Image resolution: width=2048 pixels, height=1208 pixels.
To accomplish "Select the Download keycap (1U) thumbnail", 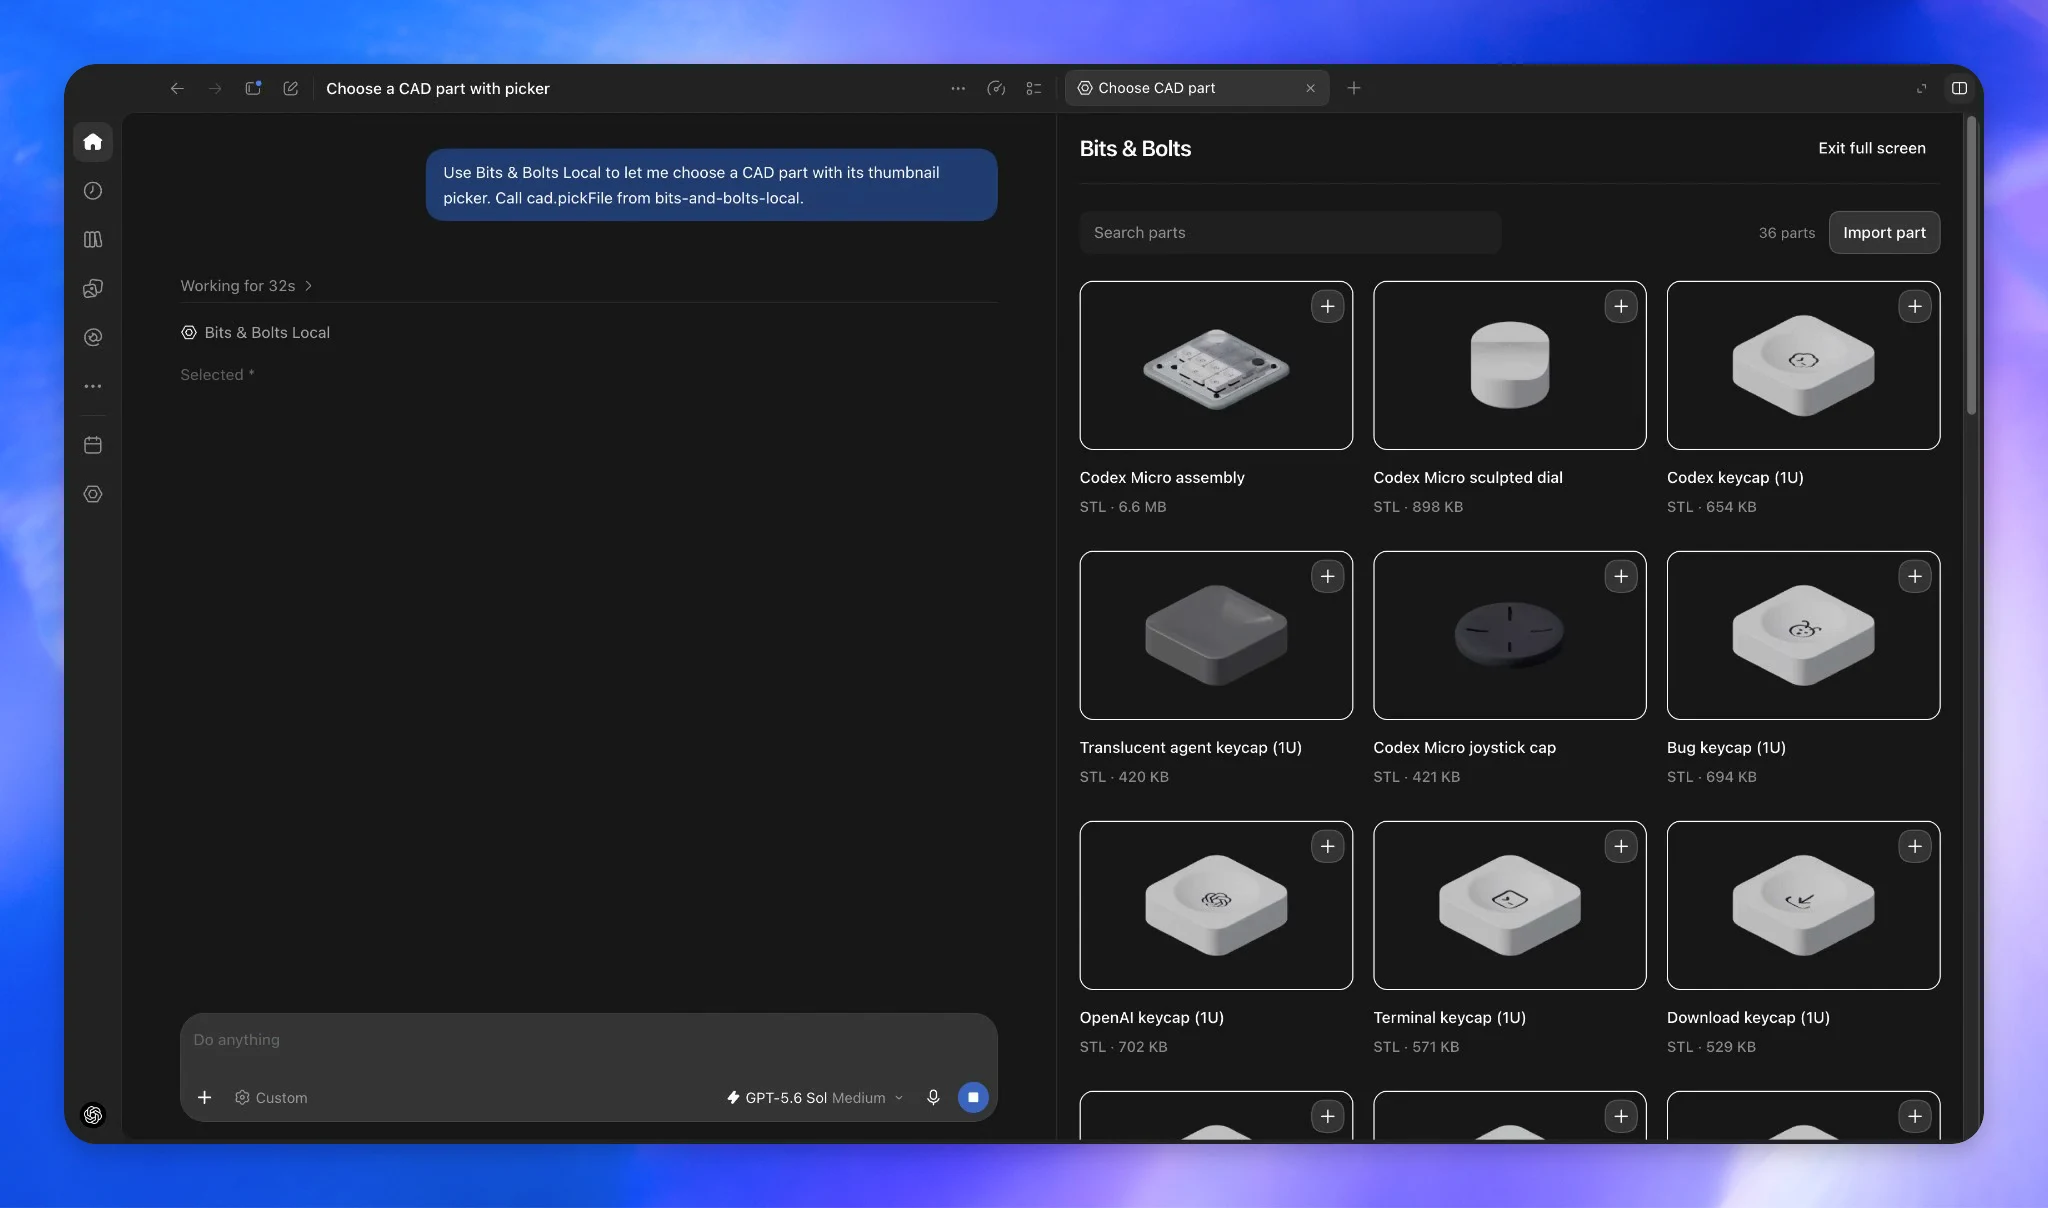I will click(x=1803, y=906).
